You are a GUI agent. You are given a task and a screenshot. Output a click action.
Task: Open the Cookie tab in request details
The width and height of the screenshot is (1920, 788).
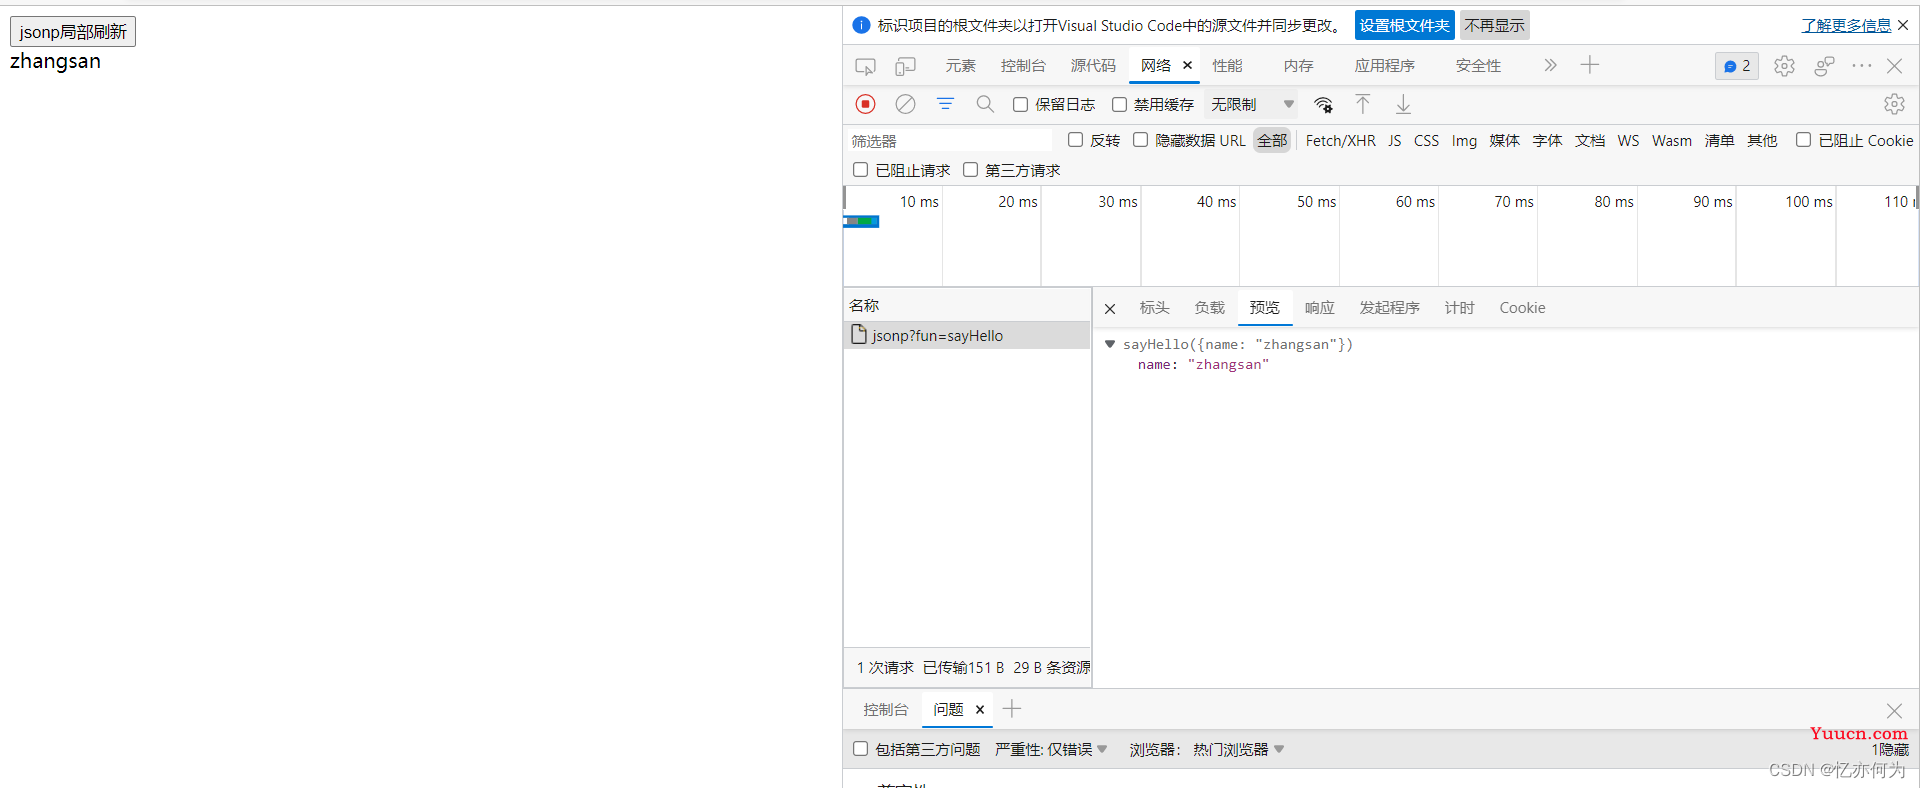(x=1522, y=308)
